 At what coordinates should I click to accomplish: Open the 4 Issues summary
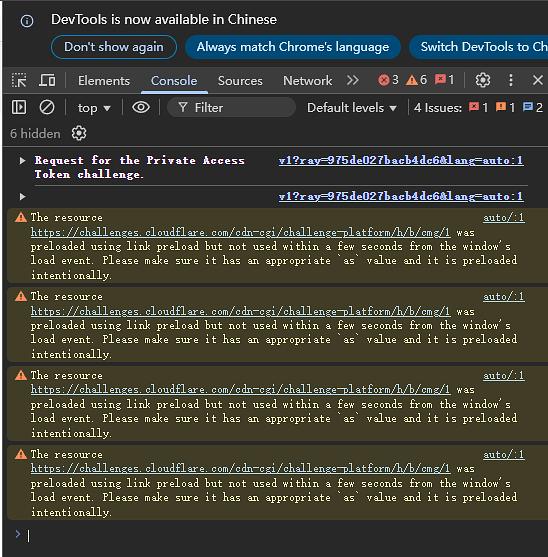(x=478, y=107)
